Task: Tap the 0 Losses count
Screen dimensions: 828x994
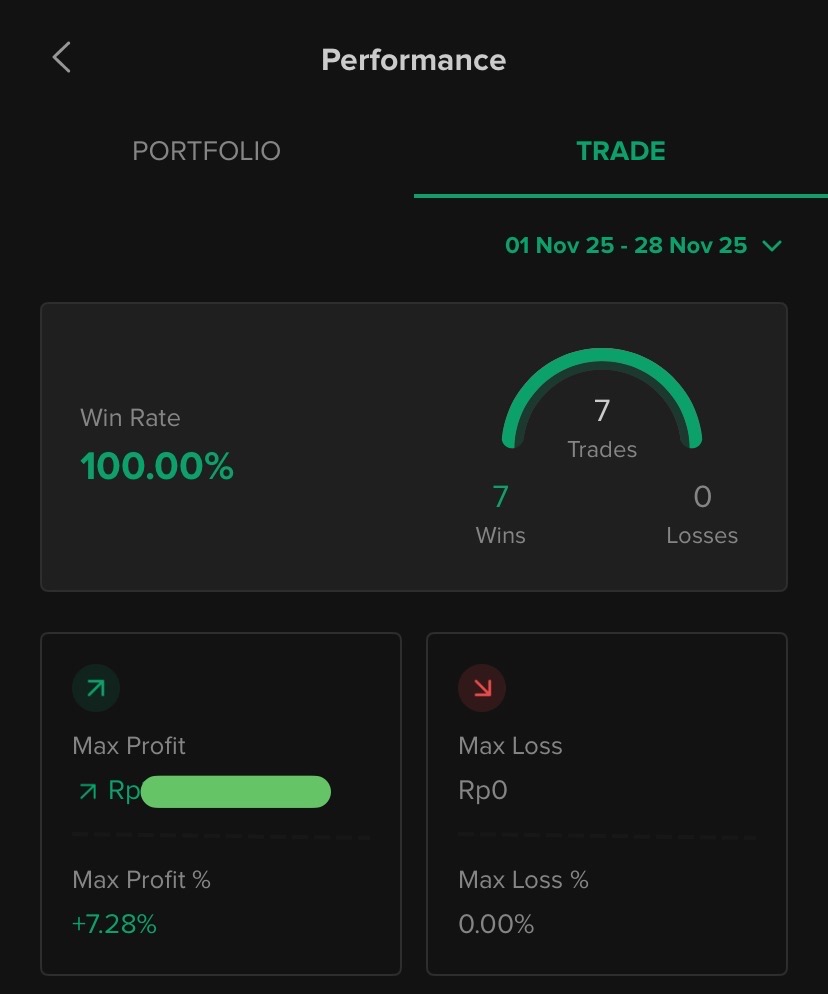Action: [x=702, y=497]
